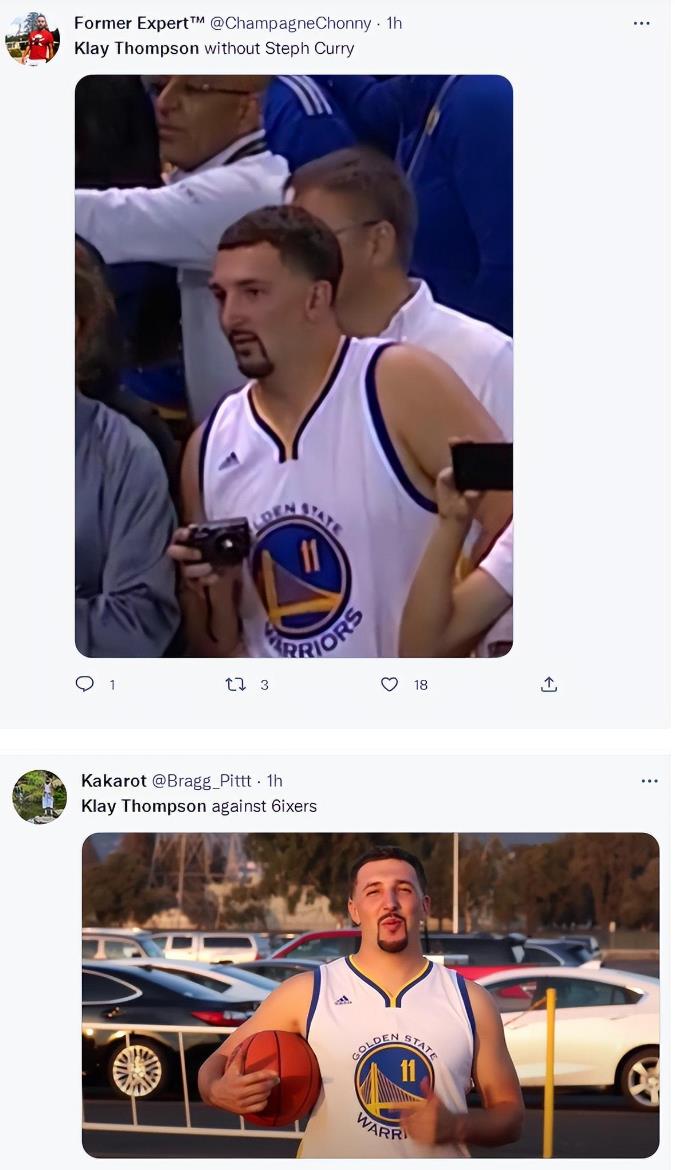Open more options on the Former Expert tweet
The width and height of the screenshot is (675, 1170).
tap(642, 23)
